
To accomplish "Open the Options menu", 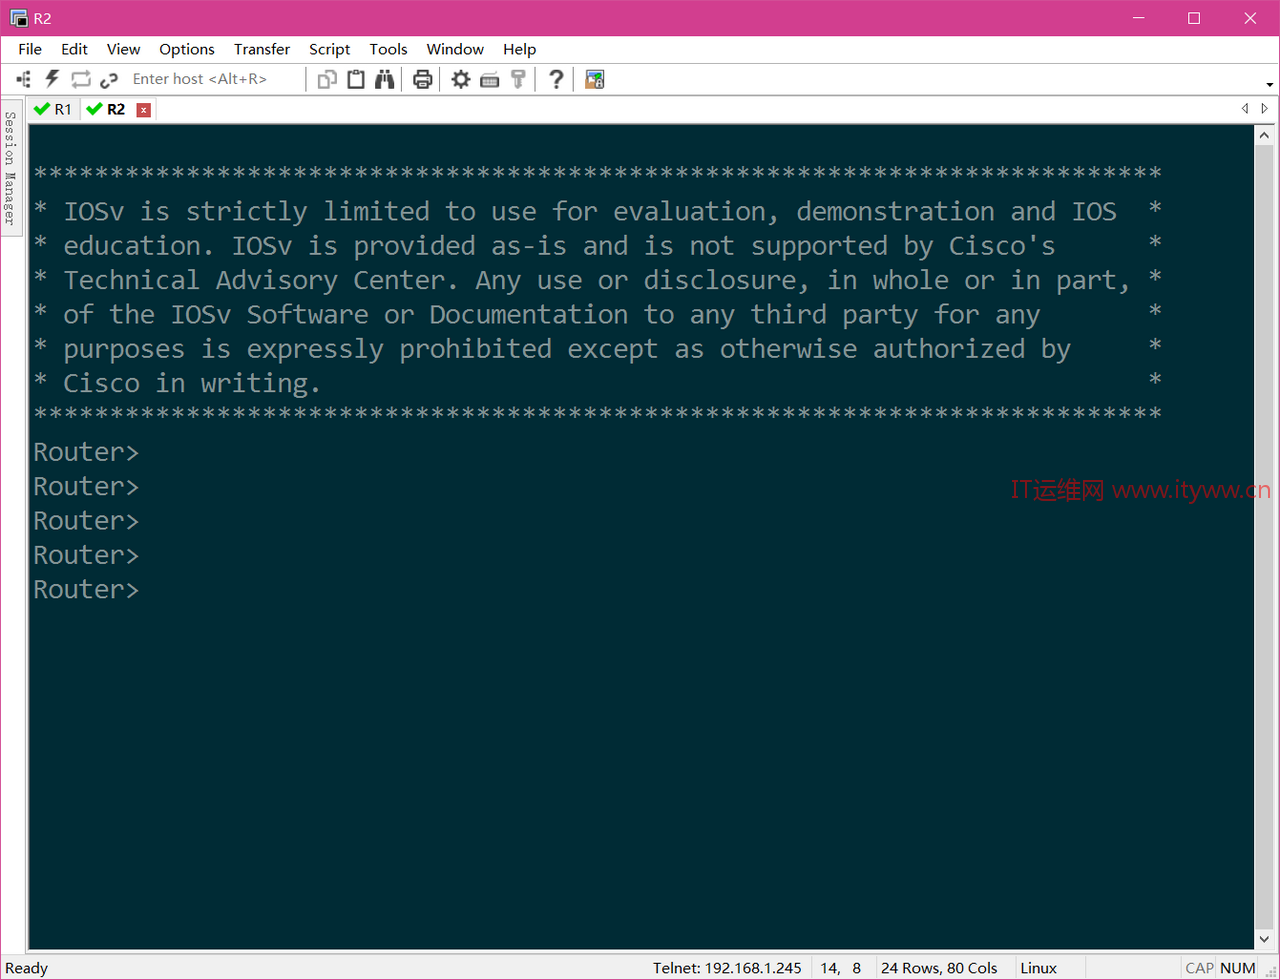I will [x=187, y=49].
